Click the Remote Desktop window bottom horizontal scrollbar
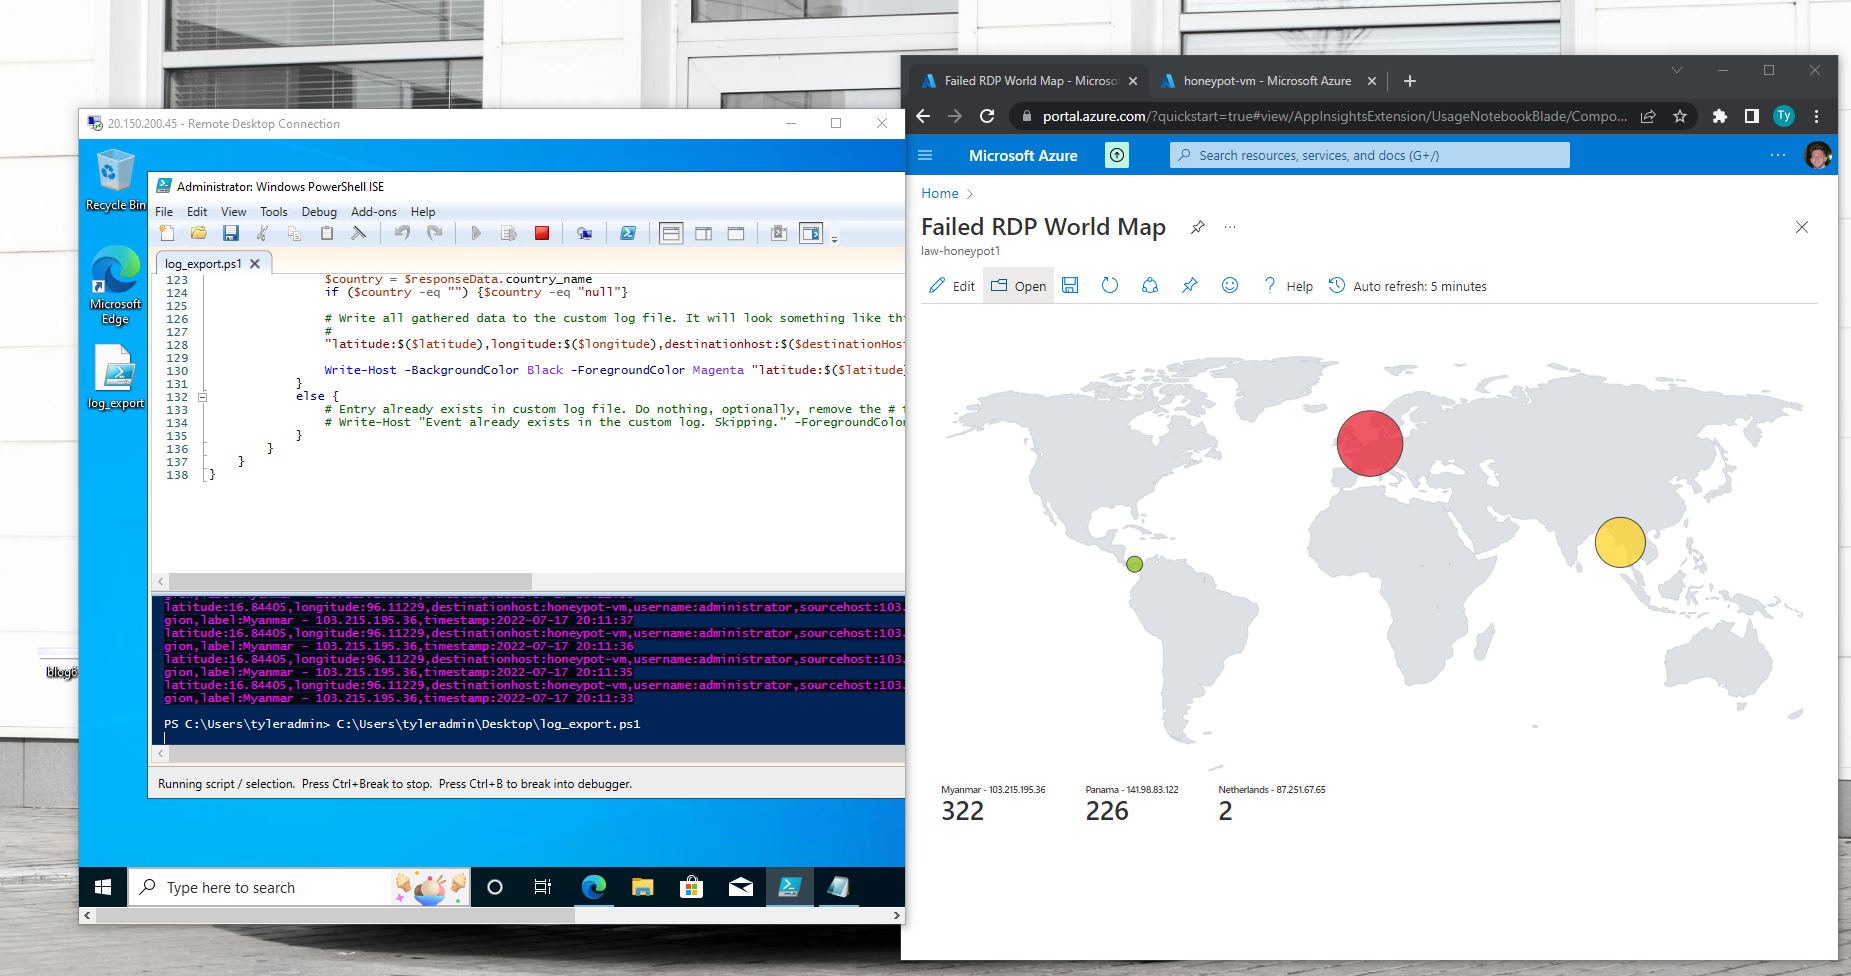The image size is (1851, 976). click(x=335, y=915)
